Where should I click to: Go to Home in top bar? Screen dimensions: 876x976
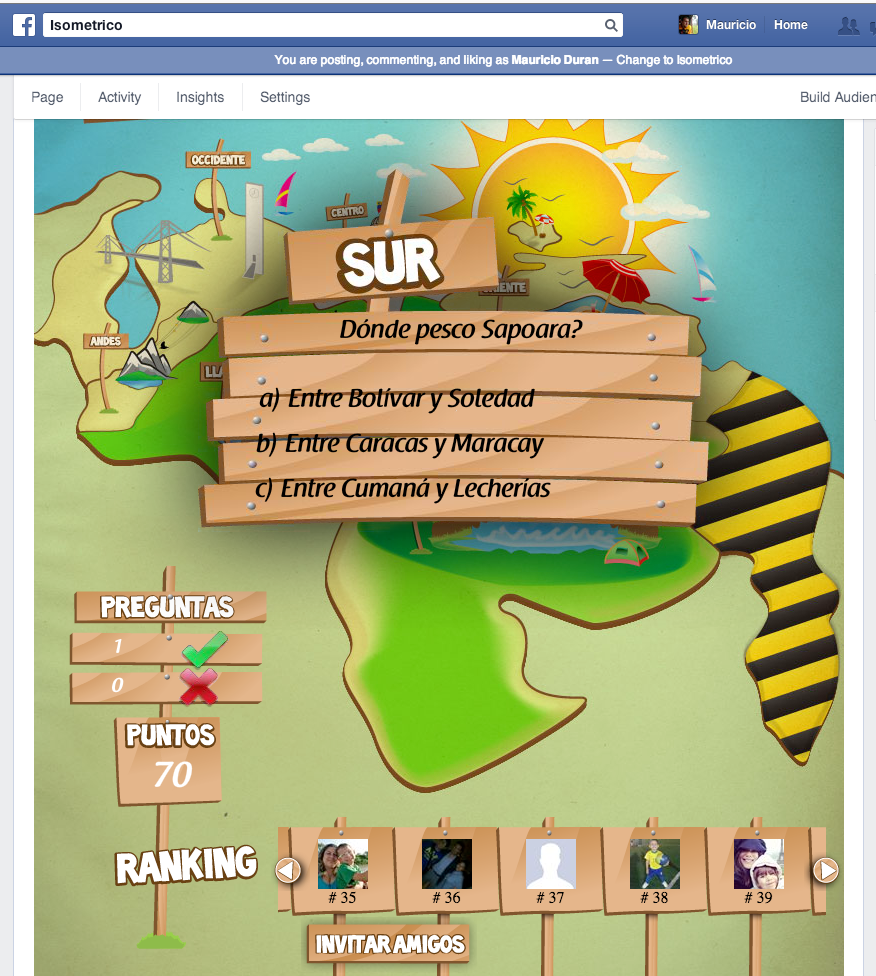(x=790, y=25)
